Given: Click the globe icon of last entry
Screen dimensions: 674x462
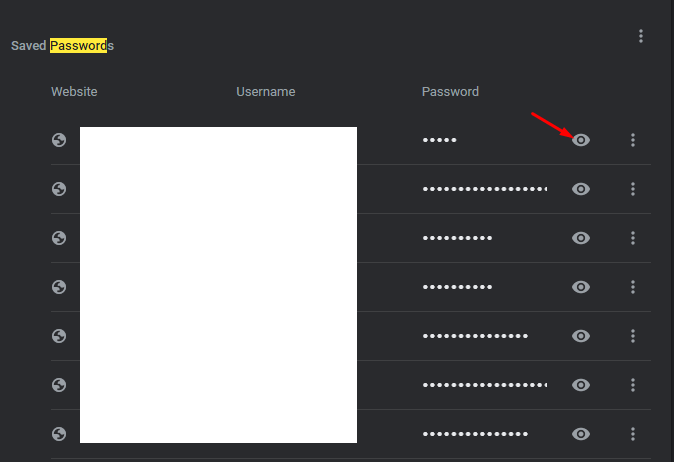Looking at the screenshot, I should coord(59,434).
